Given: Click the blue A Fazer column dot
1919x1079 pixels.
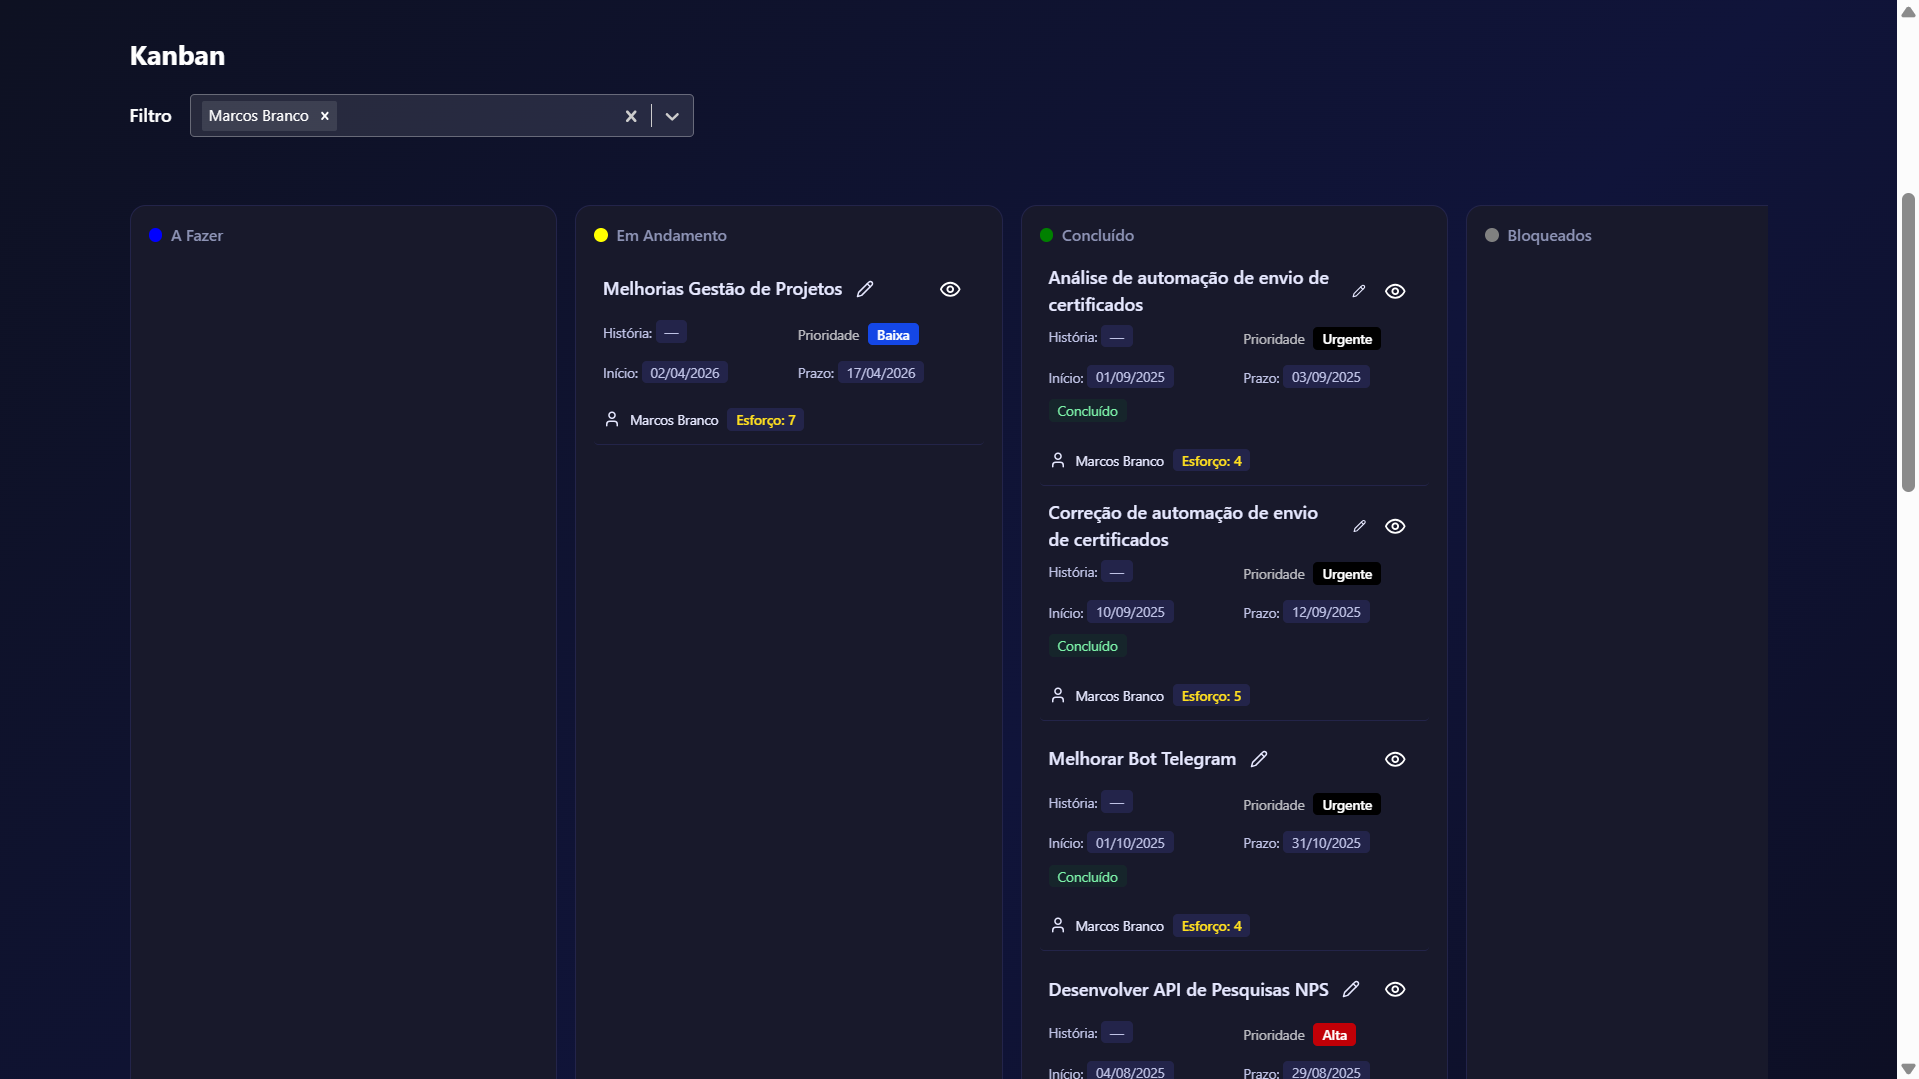Looking at the screenshot, I should pyautogui.click(x=155, y=235).
